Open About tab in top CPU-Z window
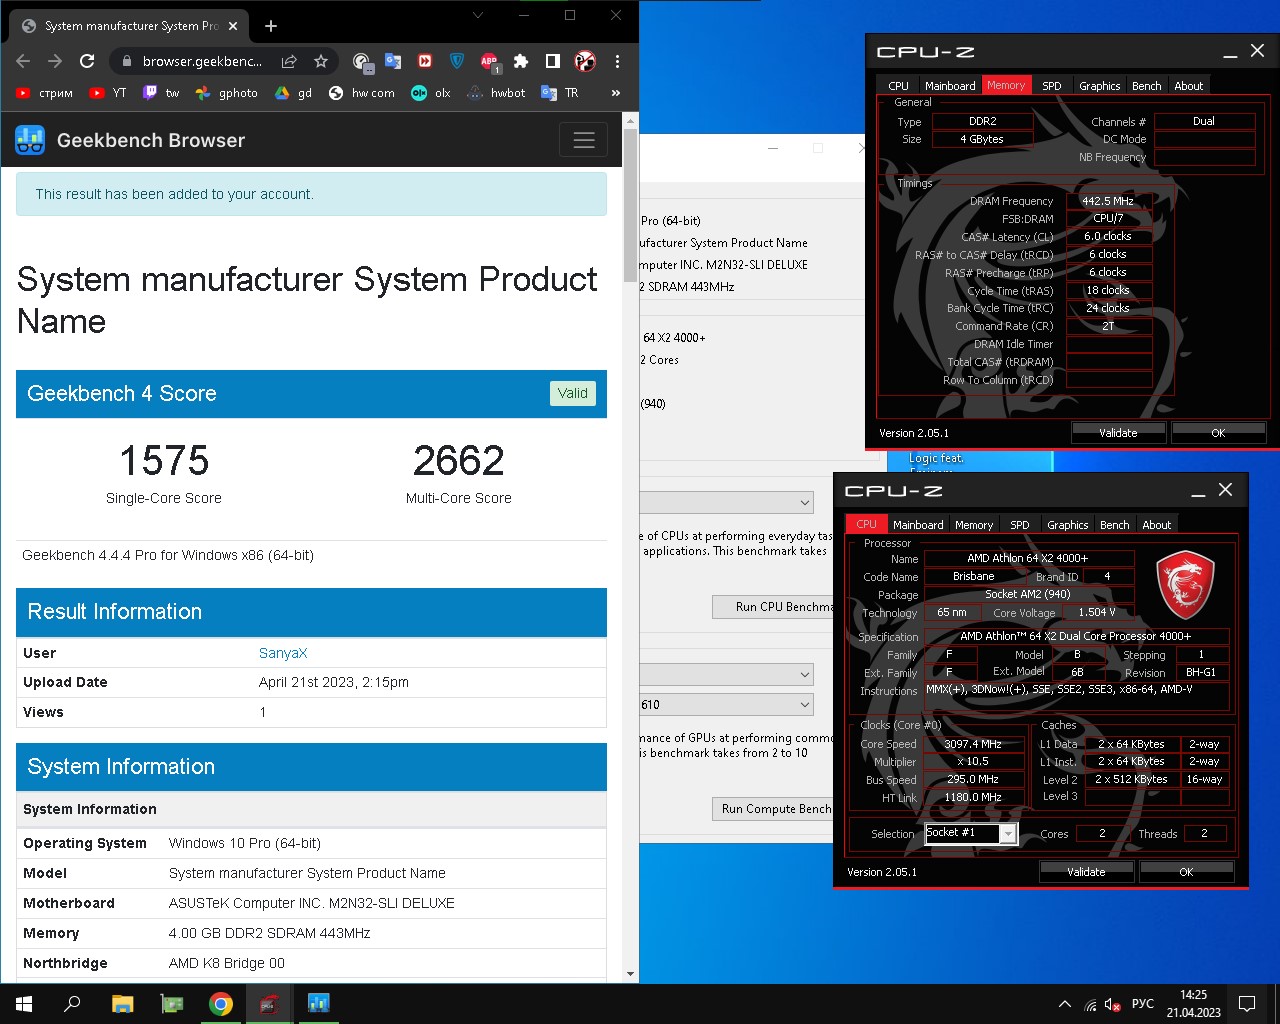The image size is (1280, 1024). point(1189,86)
